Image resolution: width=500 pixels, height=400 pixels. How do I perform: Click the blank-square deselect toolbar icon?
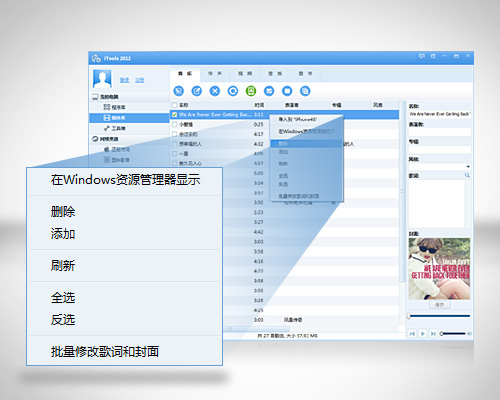tap(287, 91)
